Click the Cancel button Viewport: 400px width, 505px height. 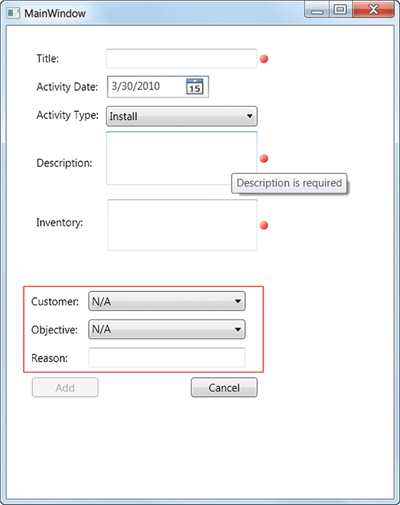tap(224, 387)
